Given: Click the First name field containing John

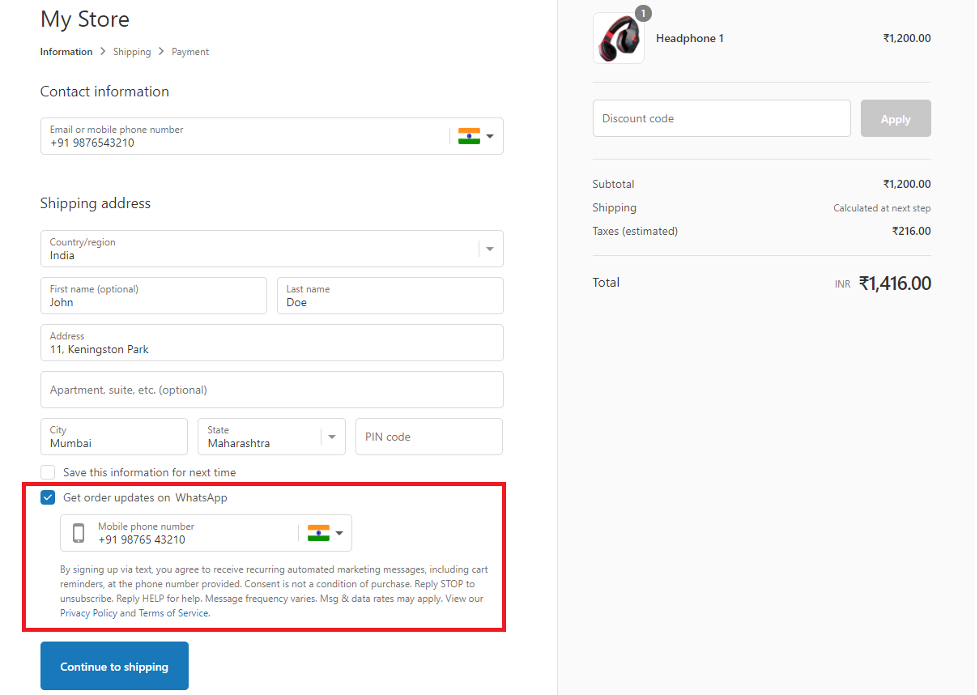Looking at the screenshot, I should pyautogui.click(x=153, y=295).
